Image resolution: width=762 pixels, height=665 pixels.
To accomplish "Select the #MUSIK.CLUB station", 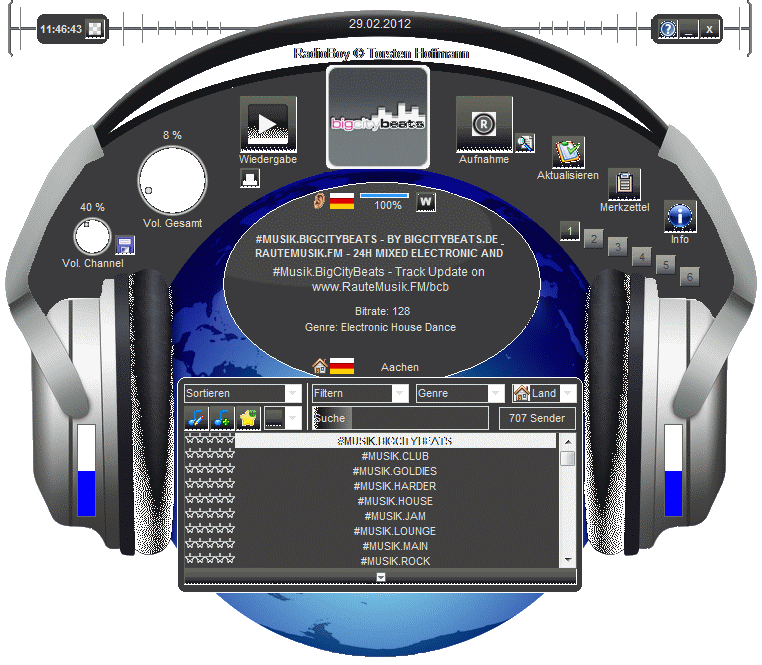I will point(395,456).
